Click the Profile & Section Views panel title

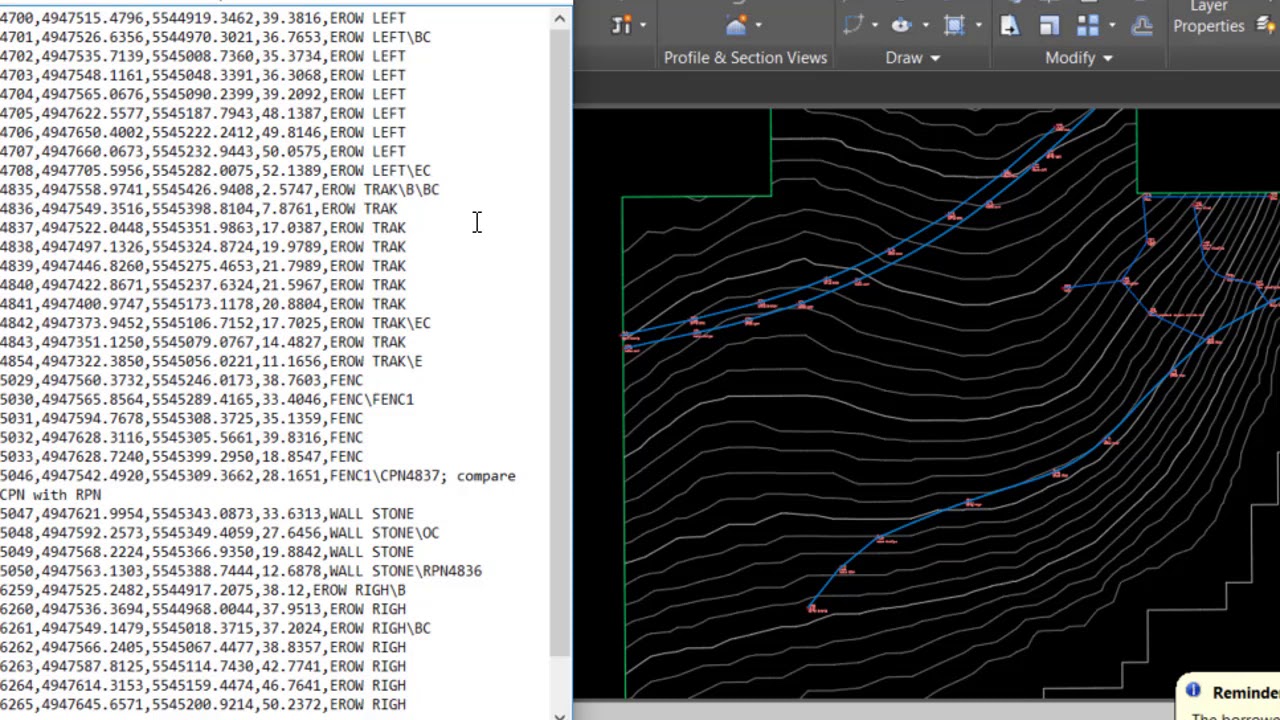click(x=745, y=58)
